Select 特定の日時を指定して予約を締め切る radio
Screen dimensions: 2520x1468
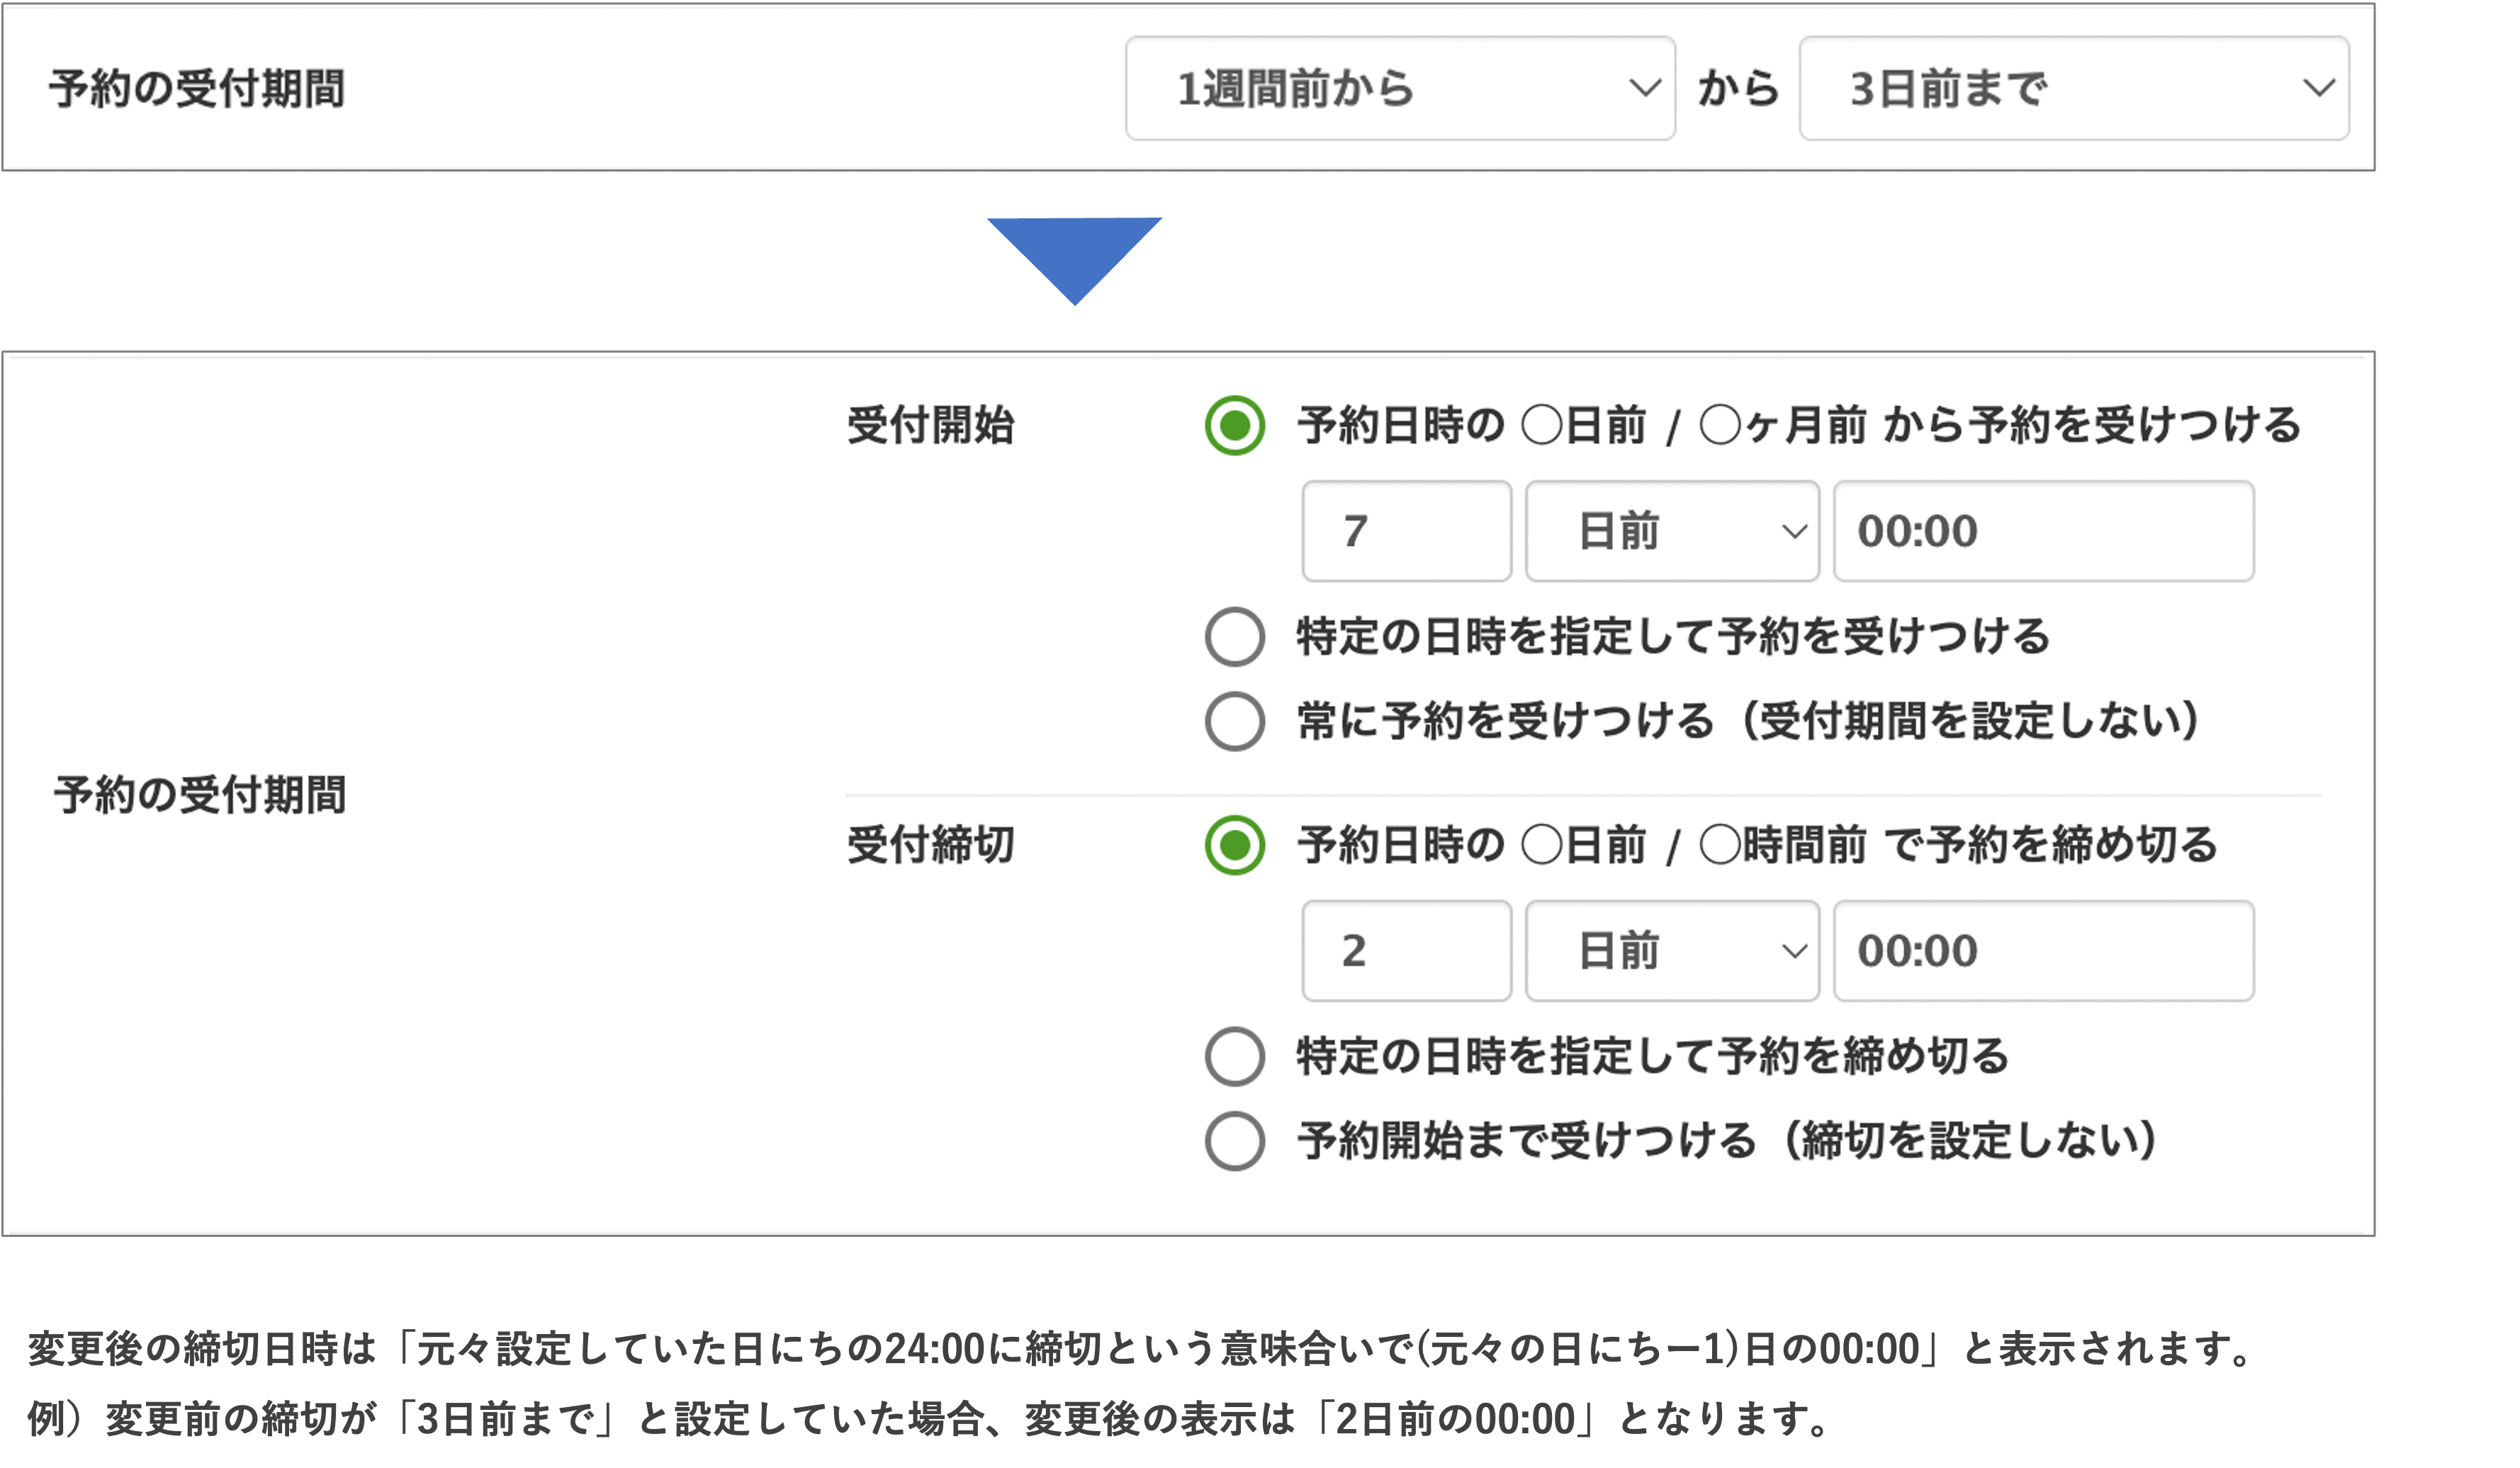pyautogui.click(x=1235, y=1056)
